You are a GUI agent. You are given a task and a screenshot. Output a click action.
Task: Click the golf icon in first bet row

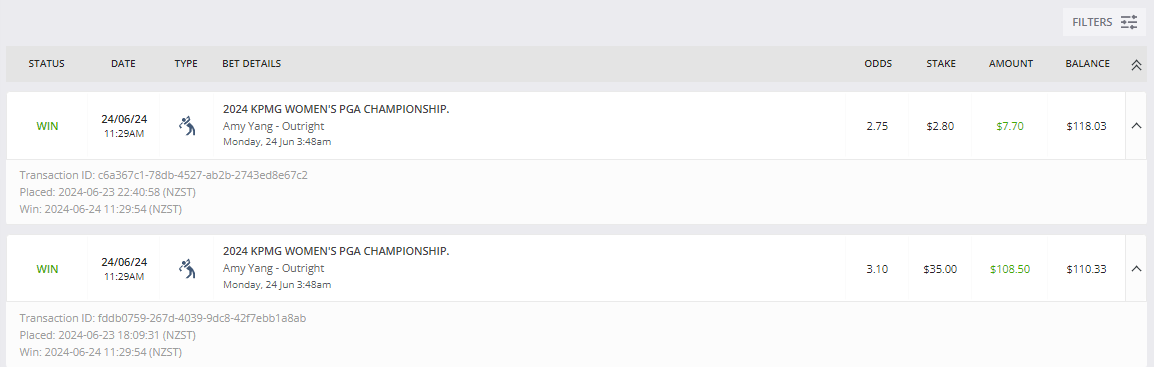[x=187, y=126]
